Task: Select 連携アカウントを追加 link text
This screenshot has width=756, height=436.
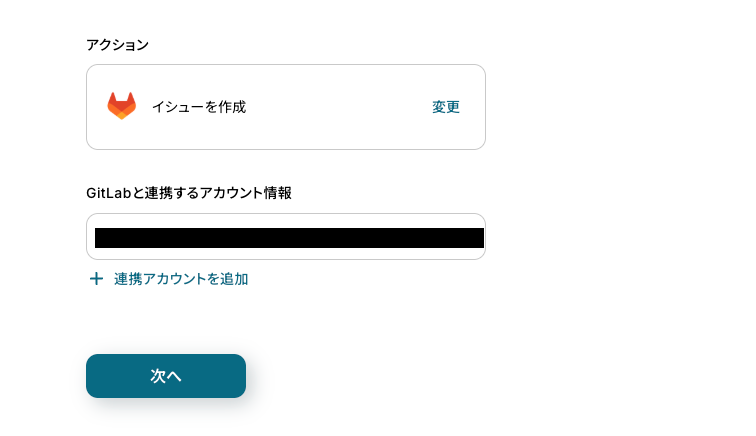Action: [x=181, y=279]
